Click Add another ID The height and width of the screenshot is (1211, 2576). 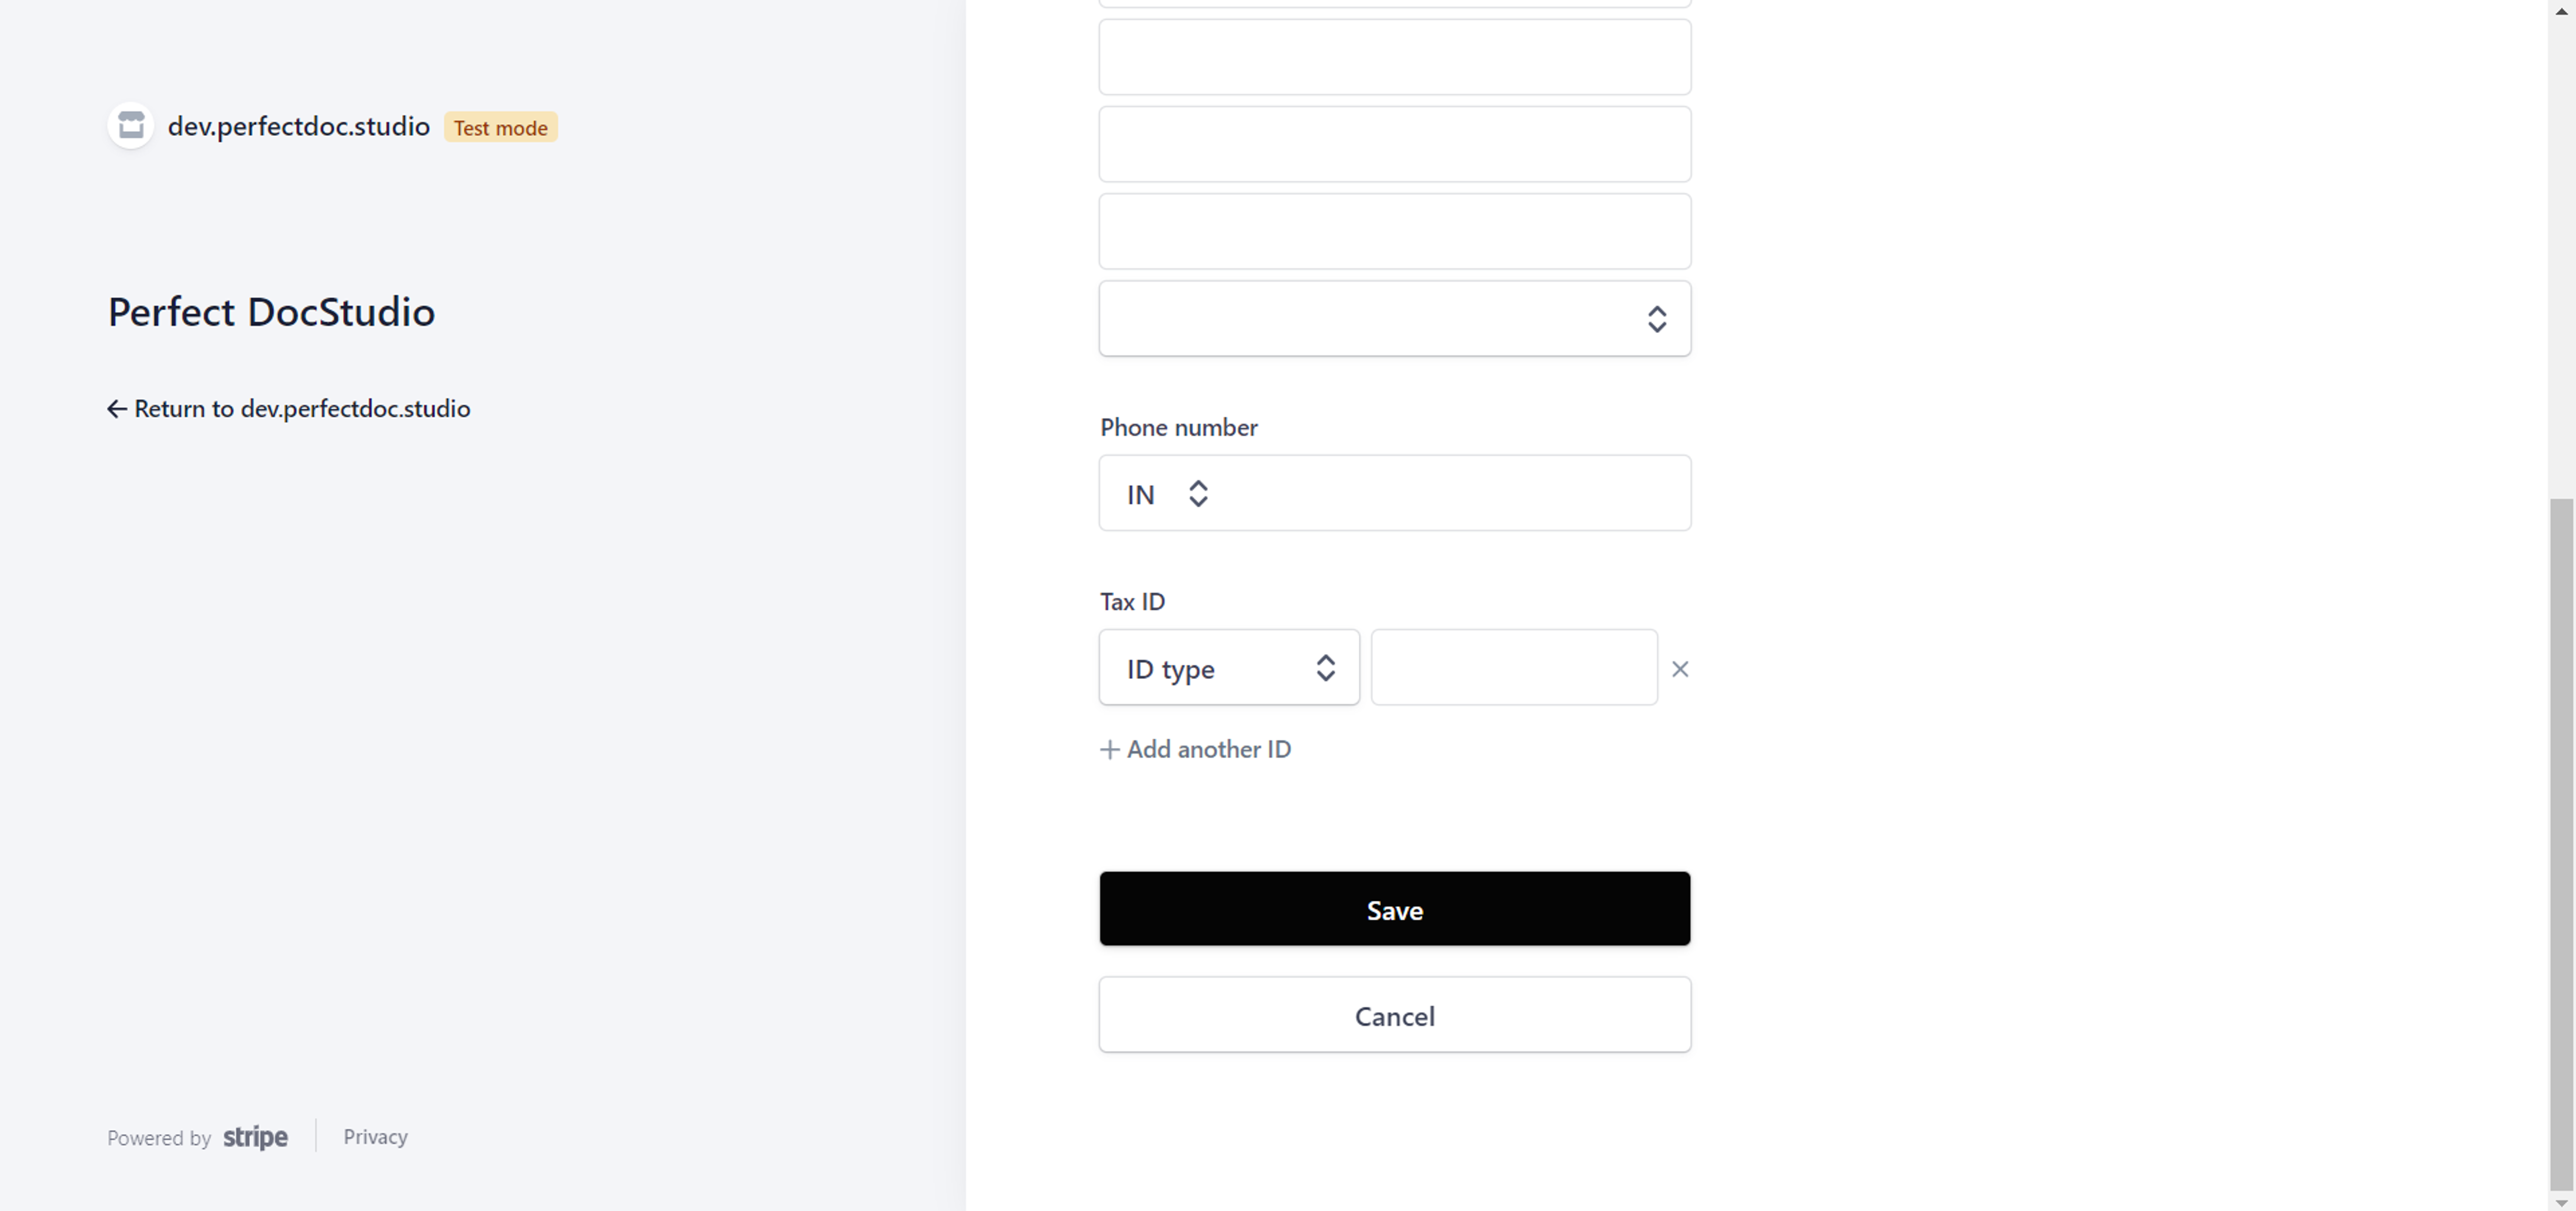click(x=1208, y=750)
